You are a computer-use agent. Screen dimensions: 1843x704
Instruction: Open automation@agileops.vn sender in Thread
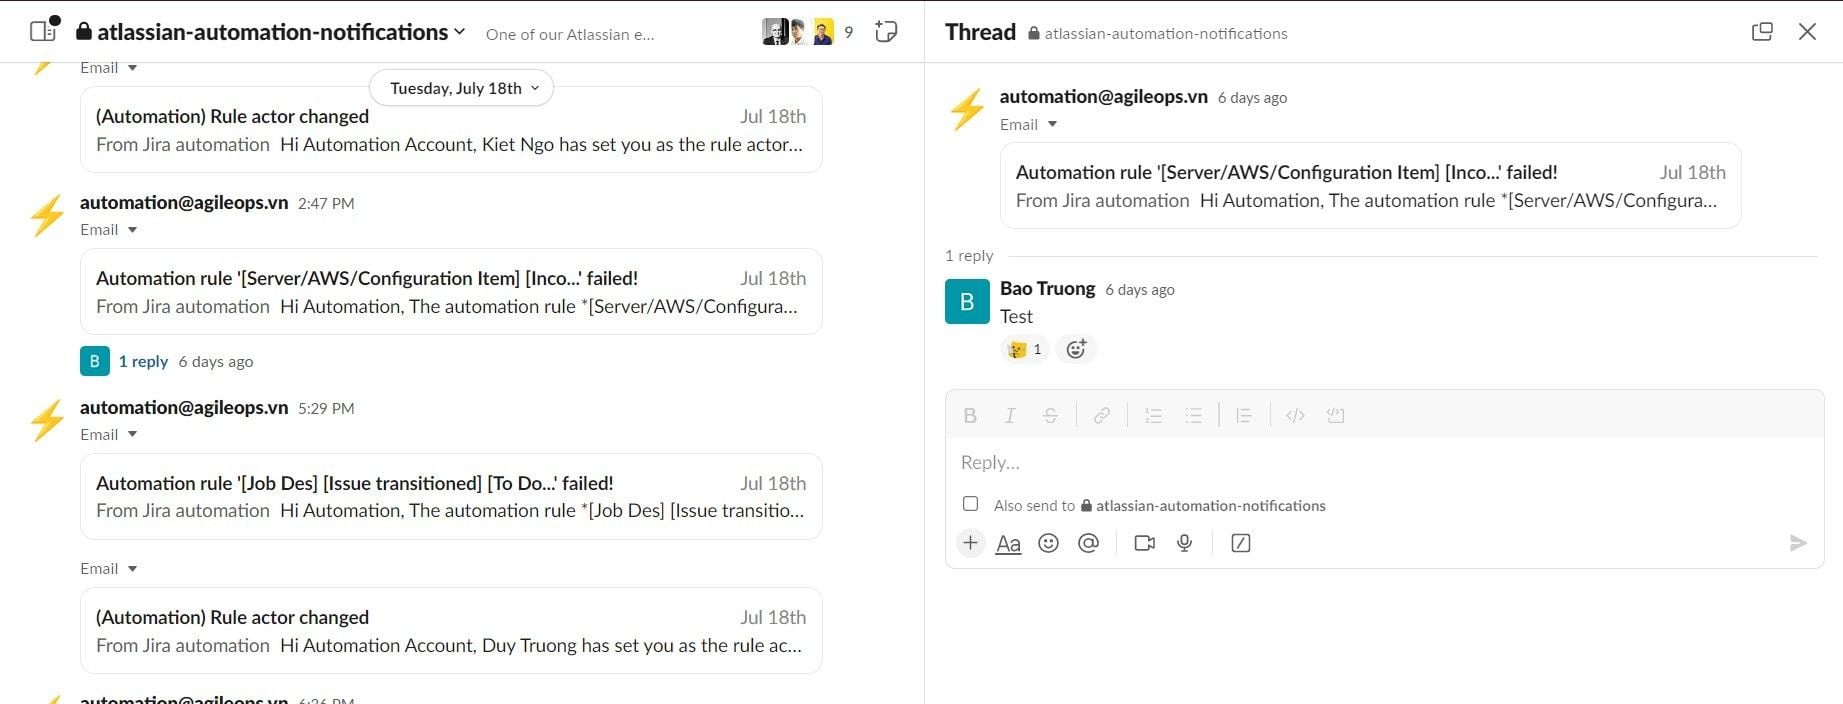1104,96
